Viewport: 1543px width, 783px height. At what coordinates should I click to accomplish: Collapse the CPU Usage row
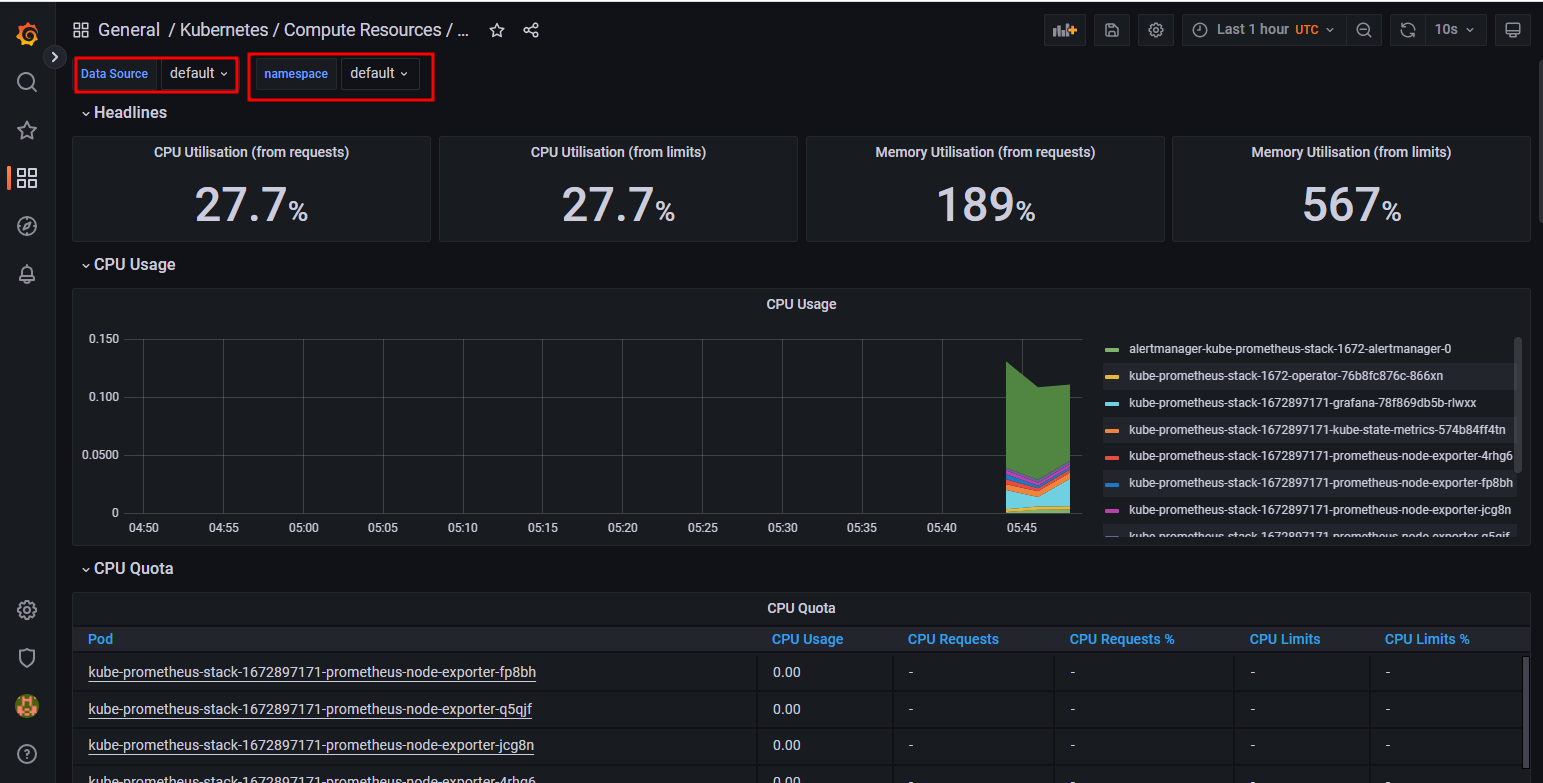point(129,265)
